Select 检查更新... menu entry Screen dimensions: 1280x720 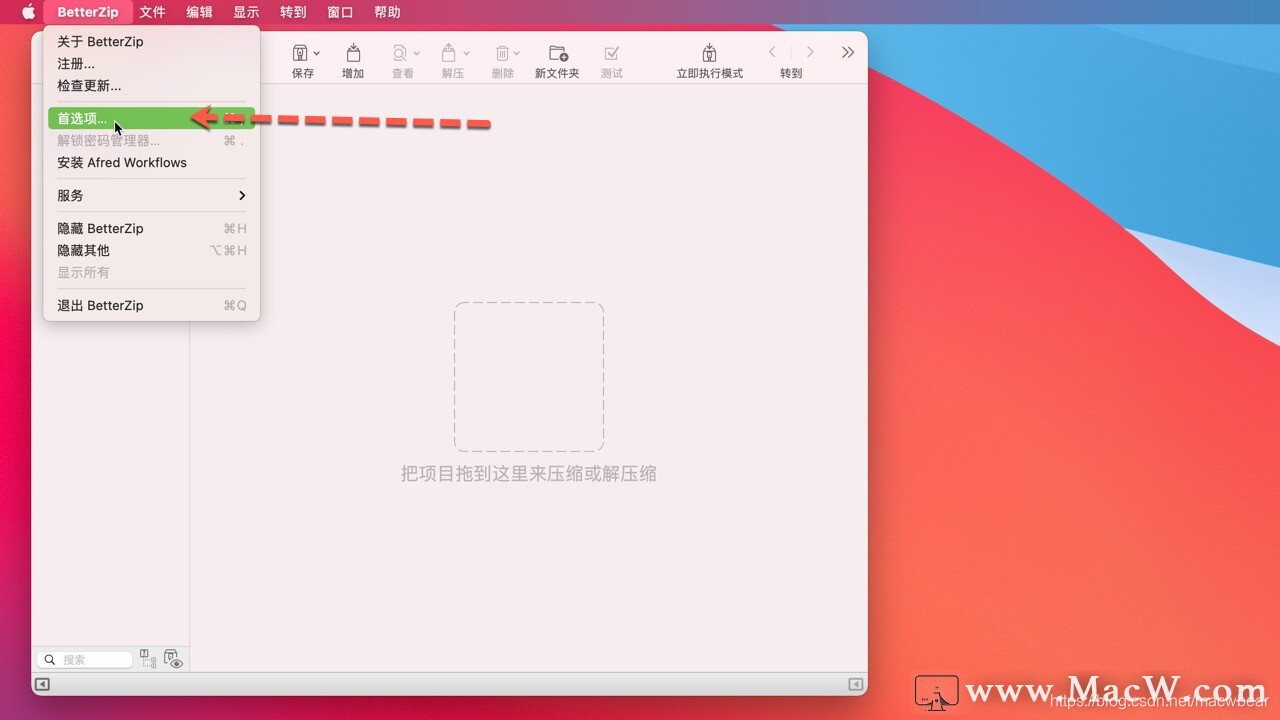(151, 86)
